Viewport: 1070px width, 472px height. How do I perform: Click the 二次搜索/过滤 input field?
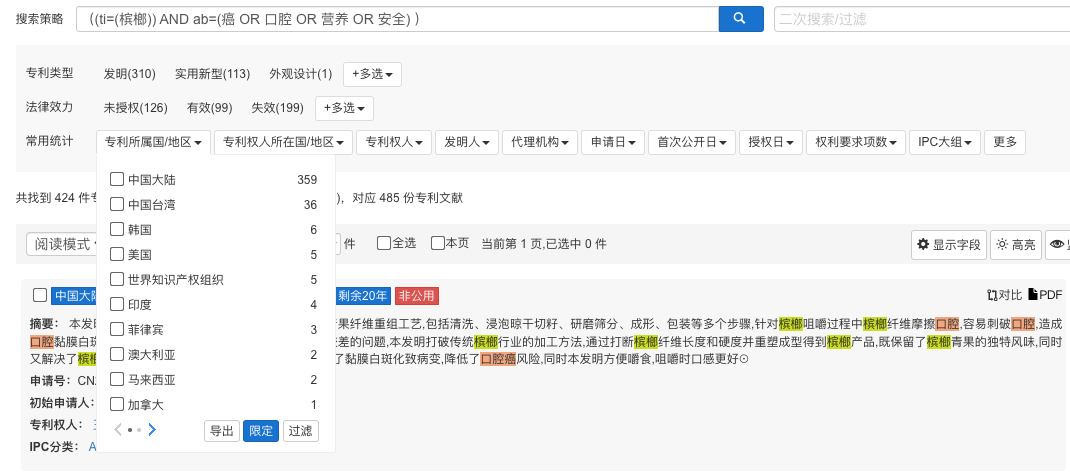(x=920, y=19)
